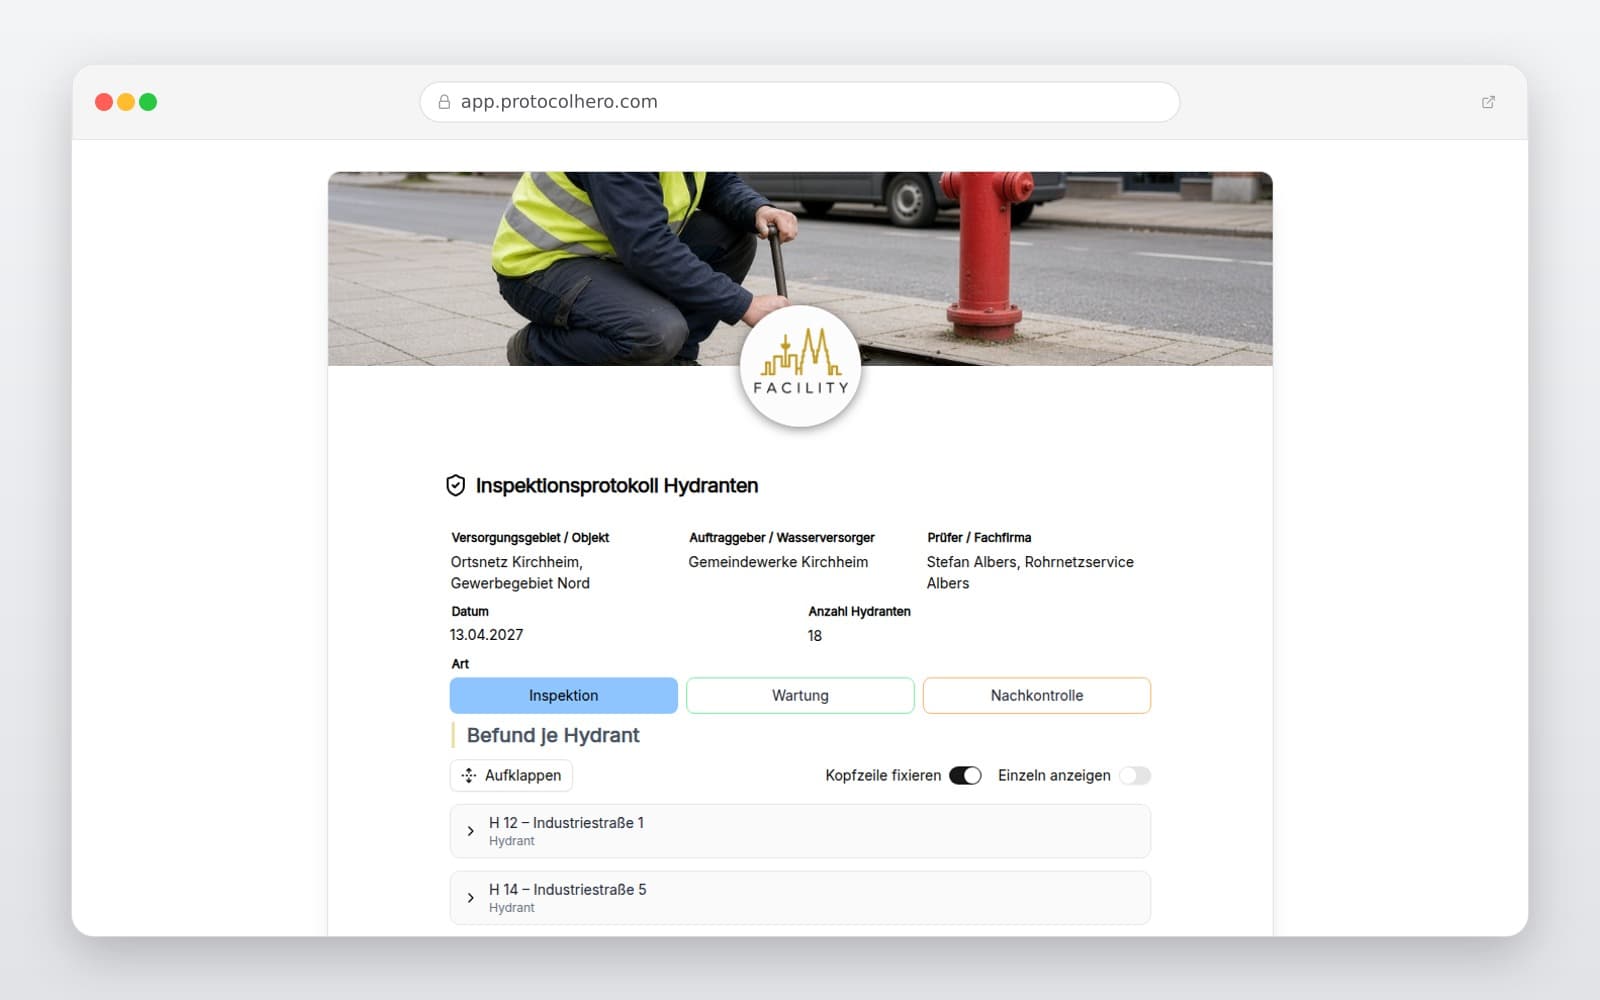This screenshot has width=1600, height=1000.
Task: Click the app.protocolhero.com address bar
Action: click(x=800, y=102)
